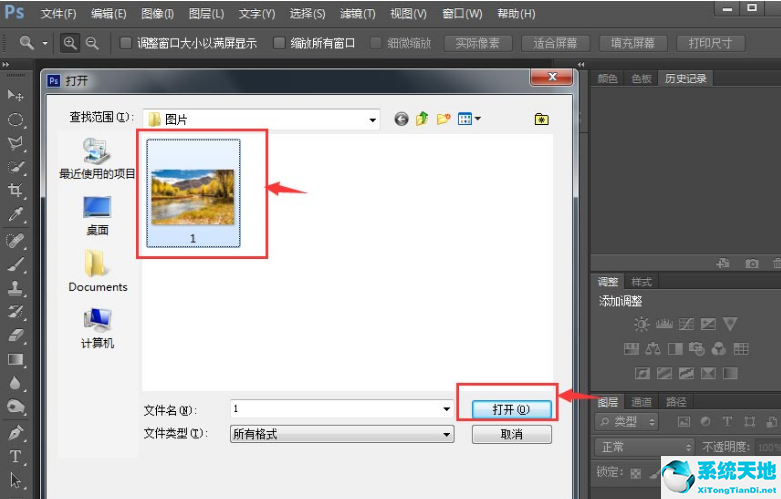Open the 滤镜(T) menu
Screen dimensions: 781x499
(x=357, y=13)
